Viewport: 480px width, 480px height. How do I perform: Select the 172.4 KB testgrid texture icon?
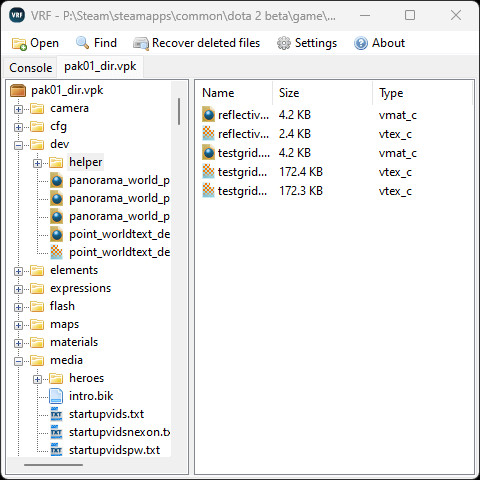[208, 172]
